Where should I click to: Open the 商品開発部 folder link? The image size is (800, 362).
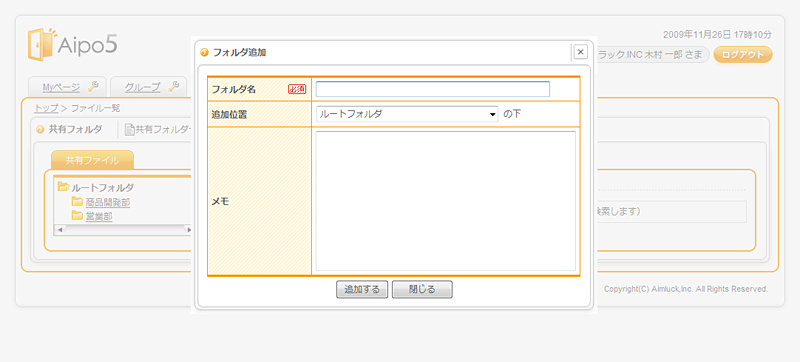[x=108, y=202]
